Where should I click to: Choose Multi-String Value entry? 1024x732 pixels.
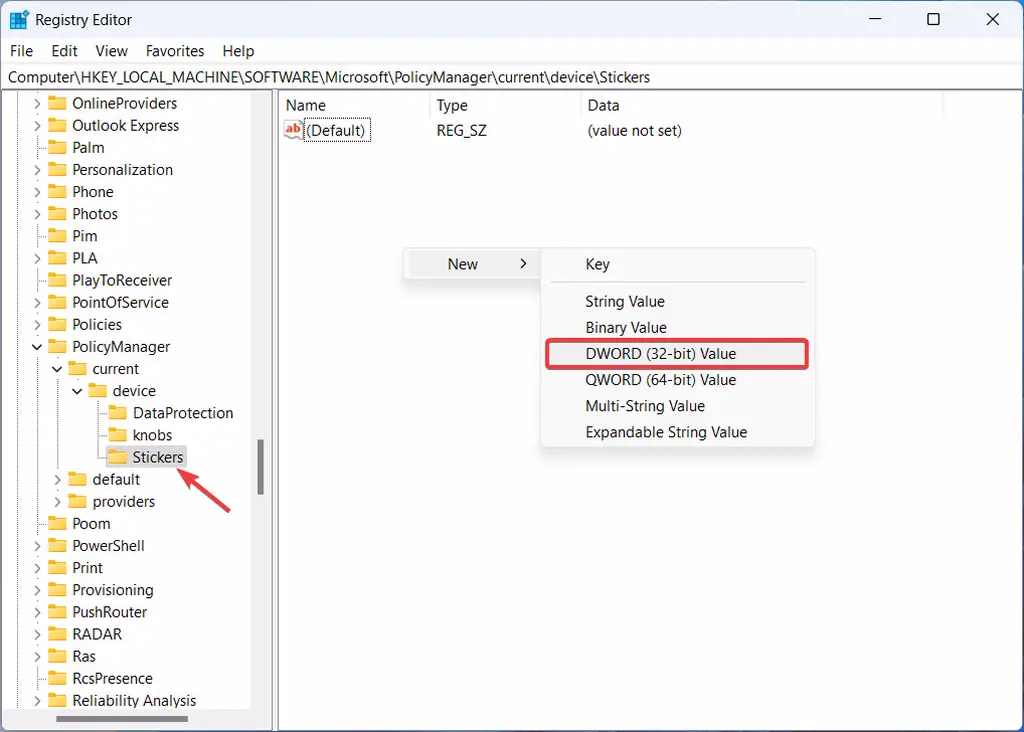click(677, 406)
